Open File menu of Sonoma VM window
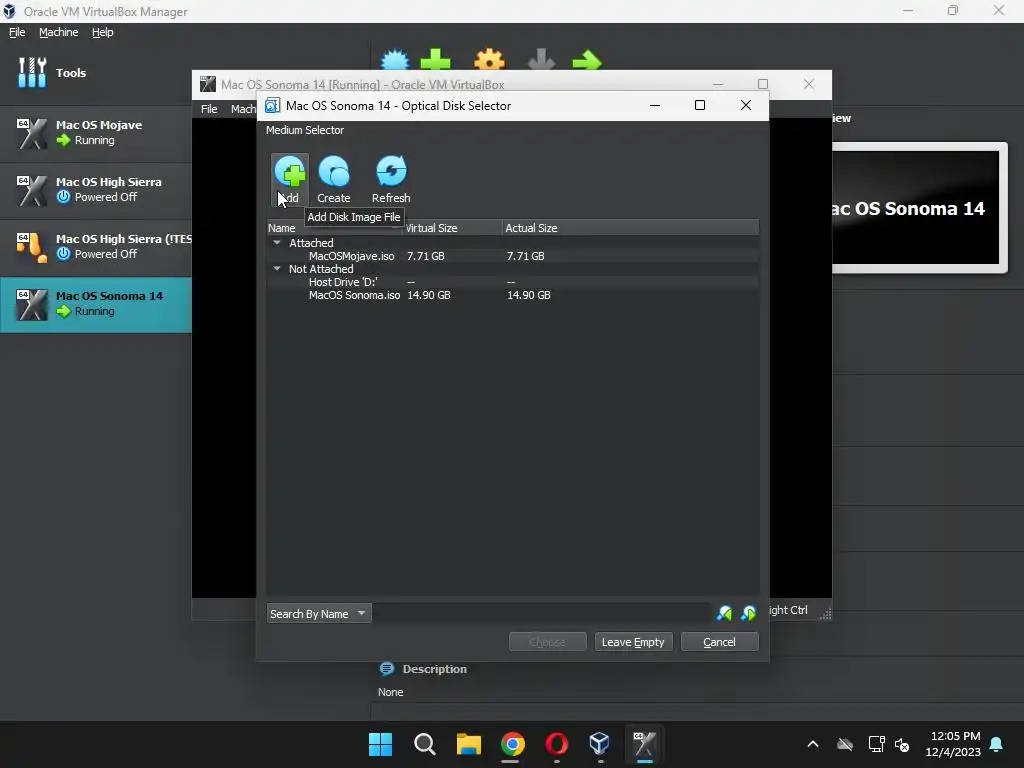The height and width of the screenshot is (768, 1024). pos(209,109)
